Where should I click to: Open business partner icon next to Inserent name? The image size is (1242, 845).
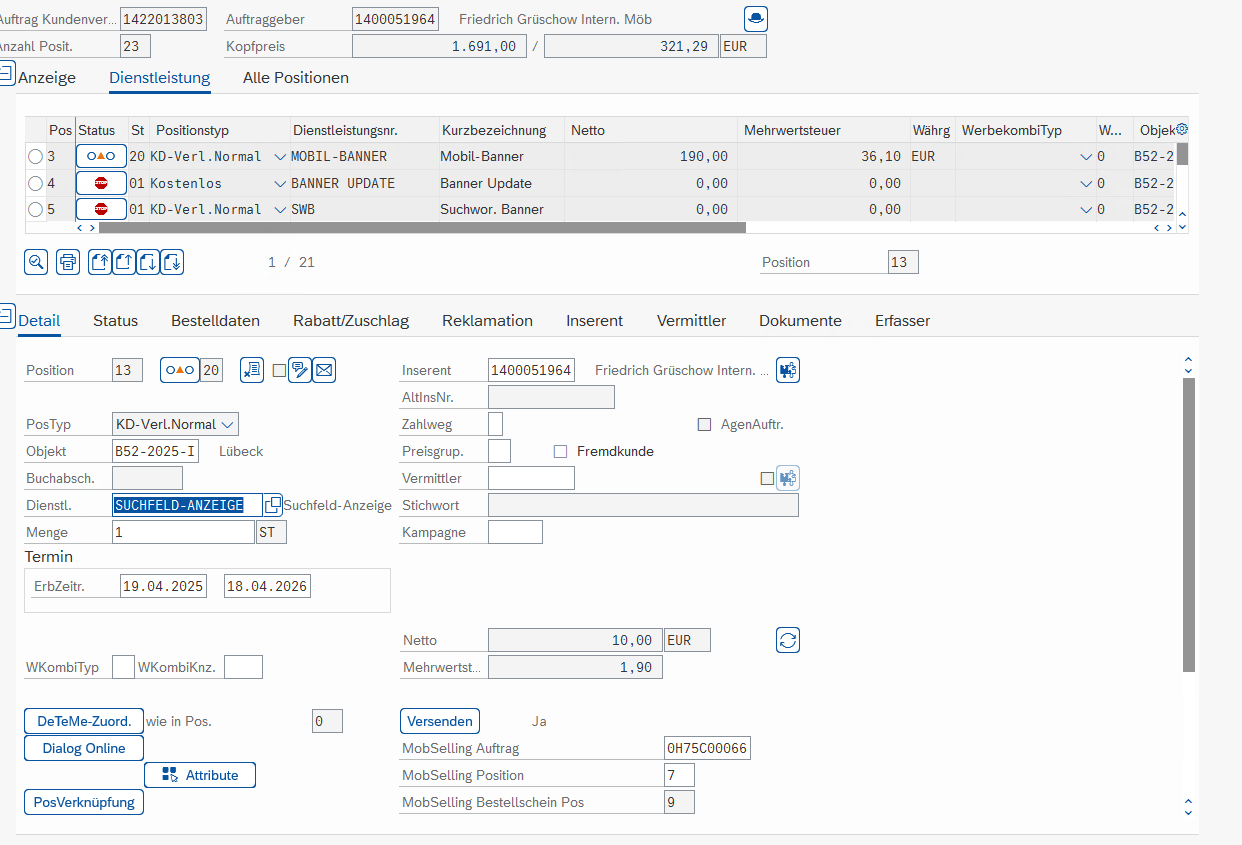tap(789, 370)
